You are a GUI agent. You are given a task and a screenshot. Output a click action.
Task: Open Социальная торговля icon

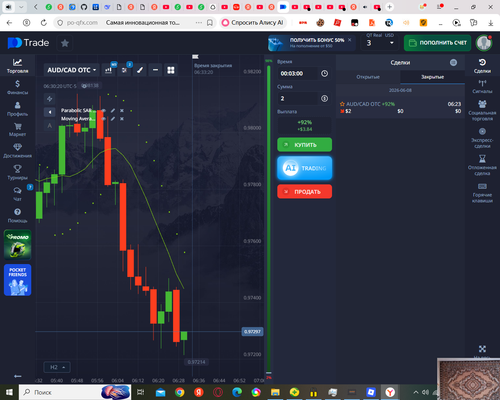click(482, 110)
